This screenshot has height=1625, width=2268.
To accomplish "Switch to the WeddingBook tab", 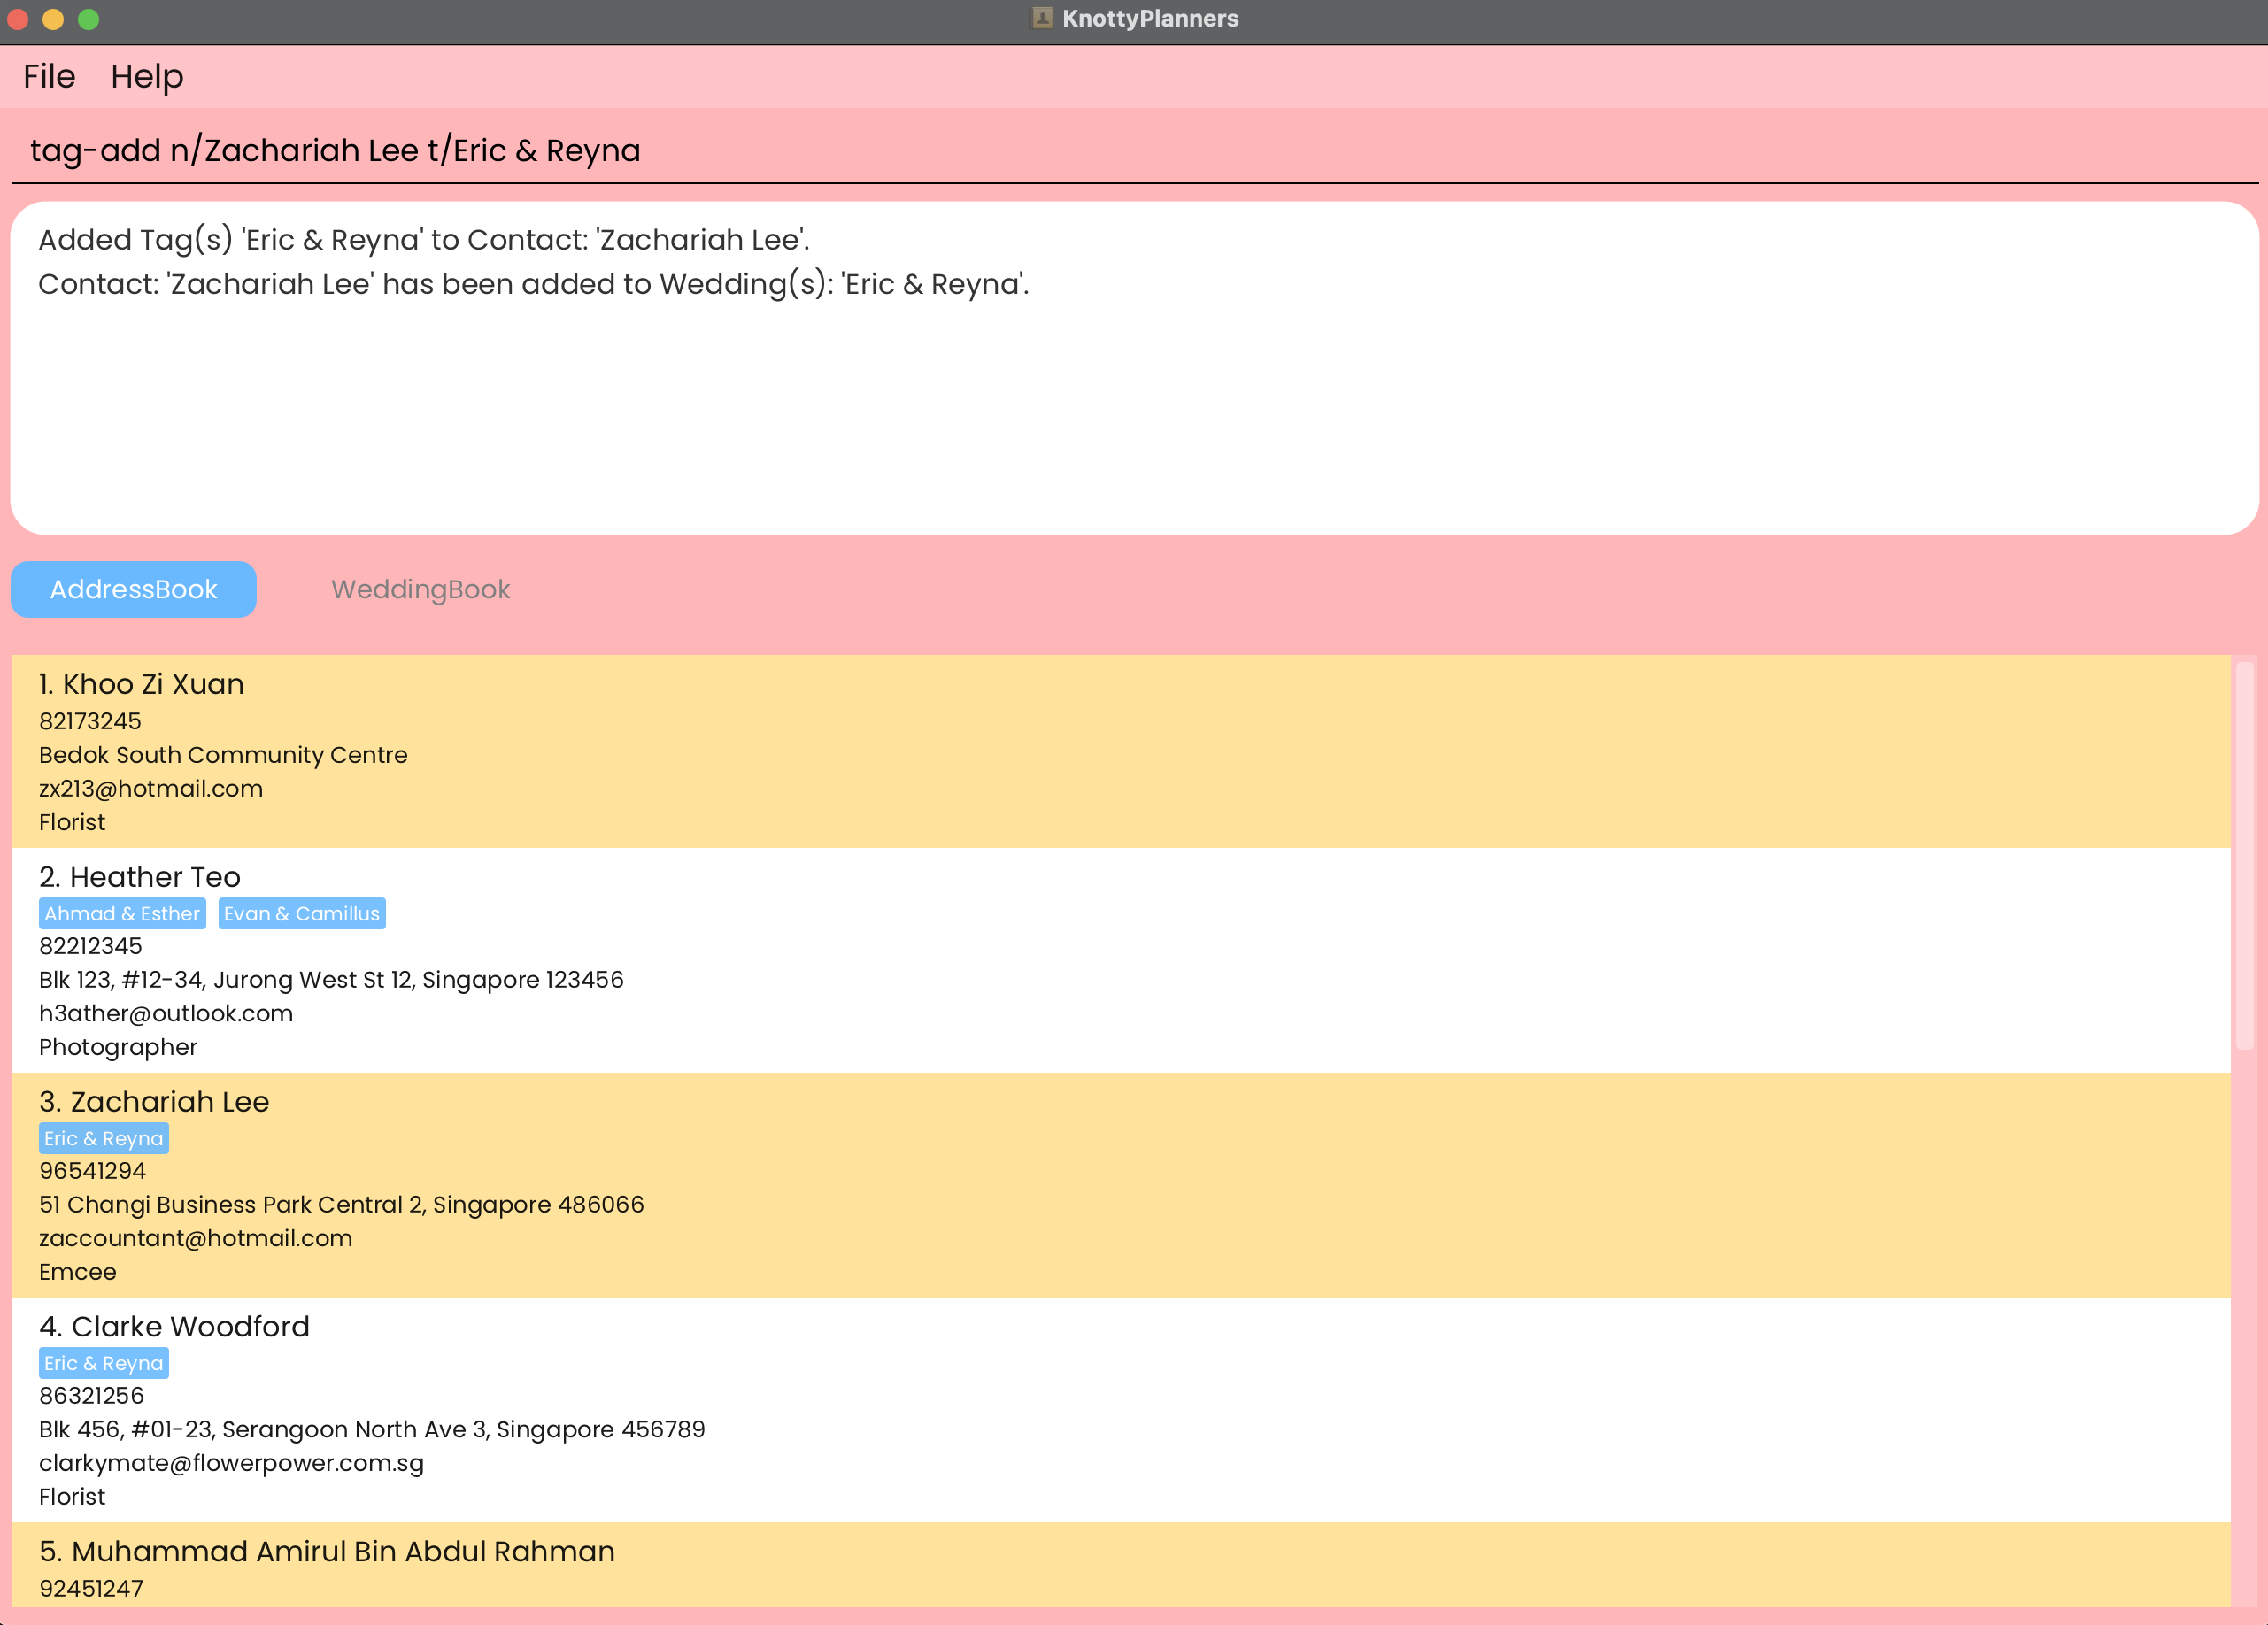I will pos(420,589).
